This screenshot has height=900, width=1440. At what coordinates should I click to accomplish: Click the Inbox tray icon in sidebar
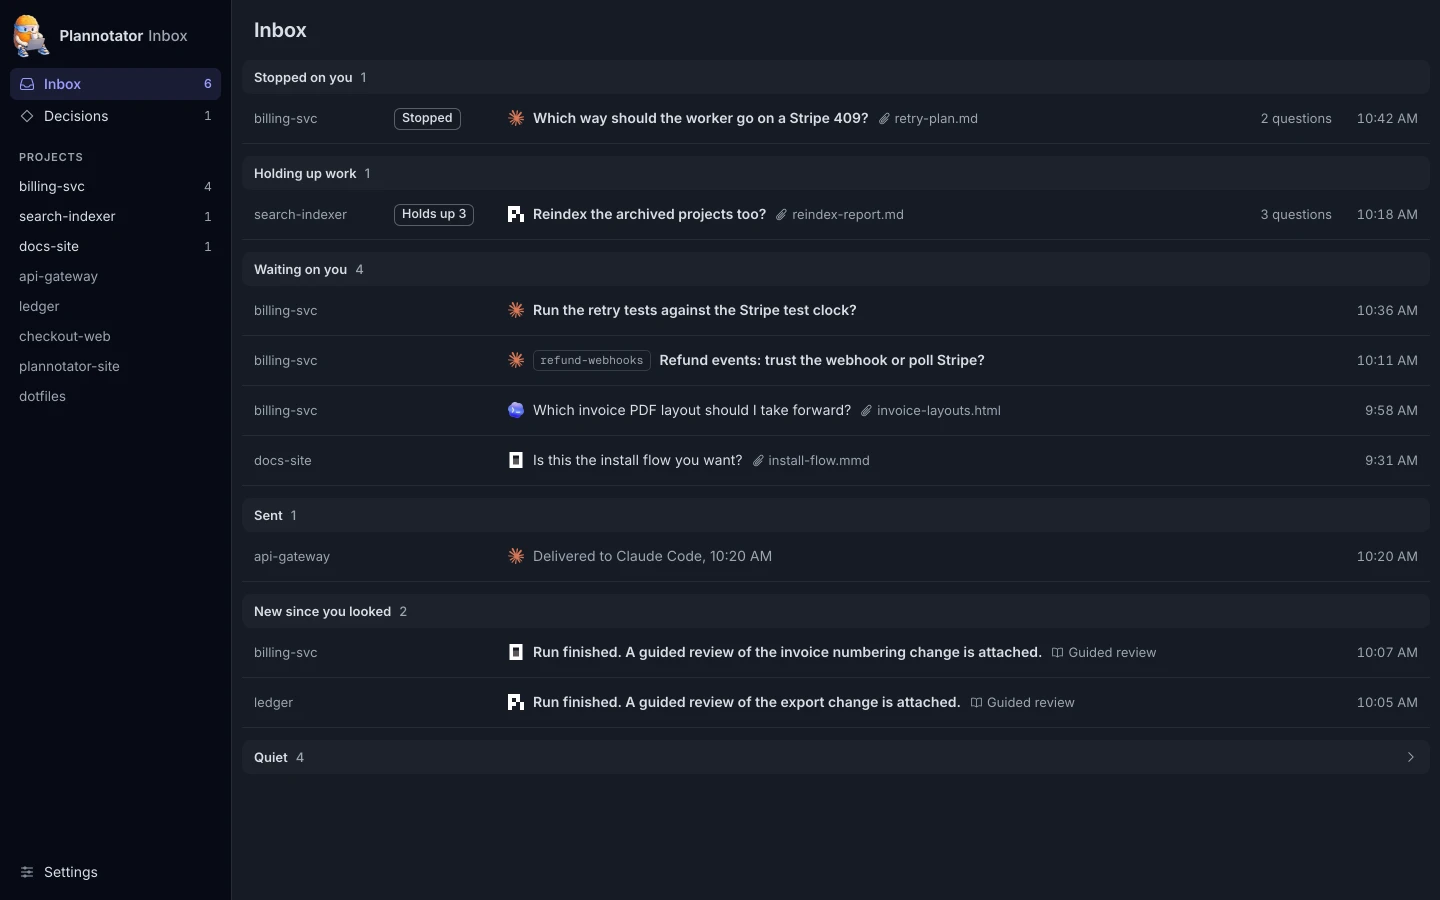point(27,84)
